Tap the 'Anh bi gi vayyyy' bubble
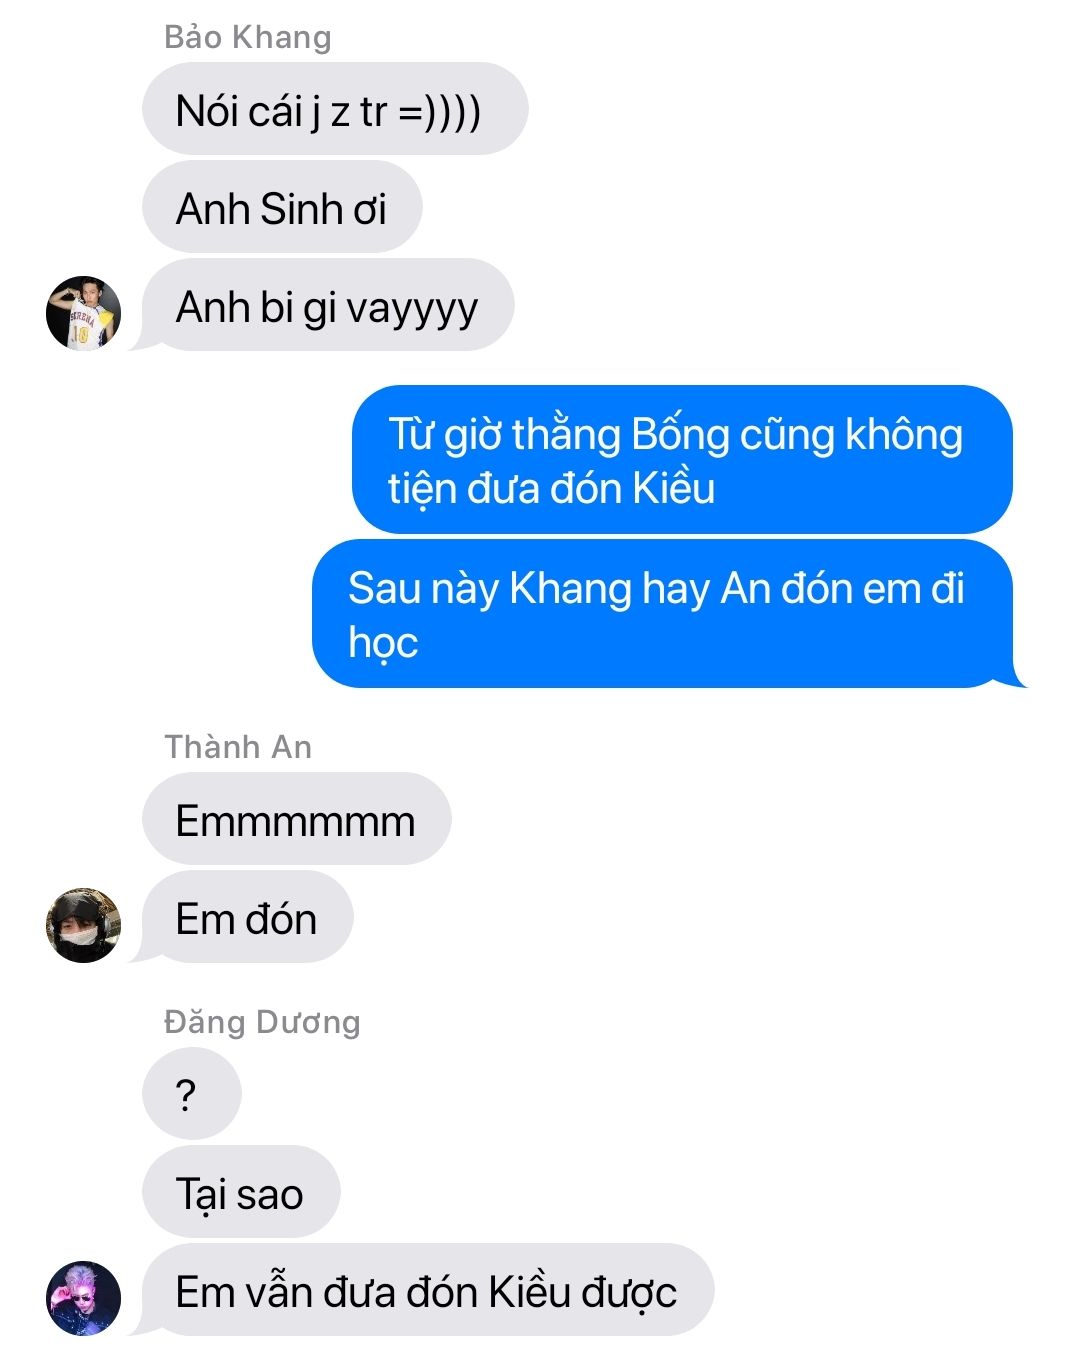This screenshot has width=1080, height=1364. click(x=328, y=305)
